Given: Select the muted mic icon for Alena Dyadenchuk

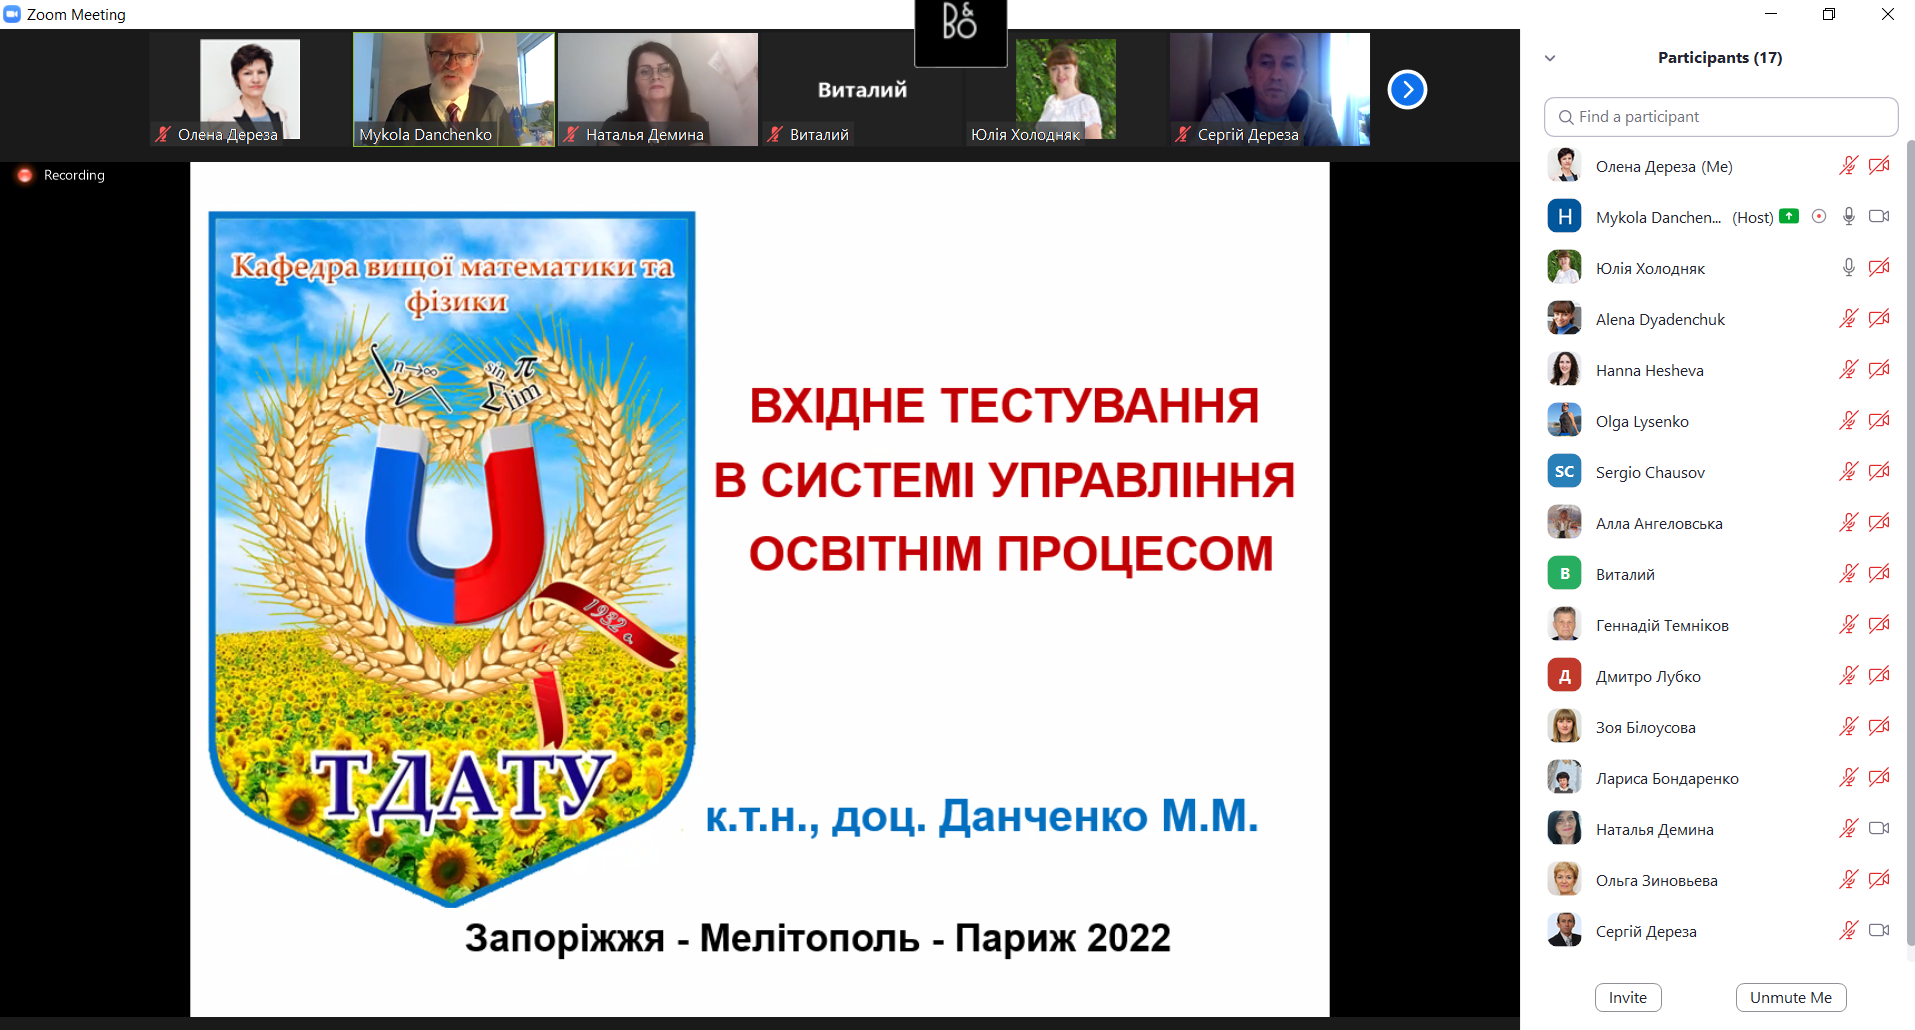Looking at the screenshot, I should [x=1848, y=319].
